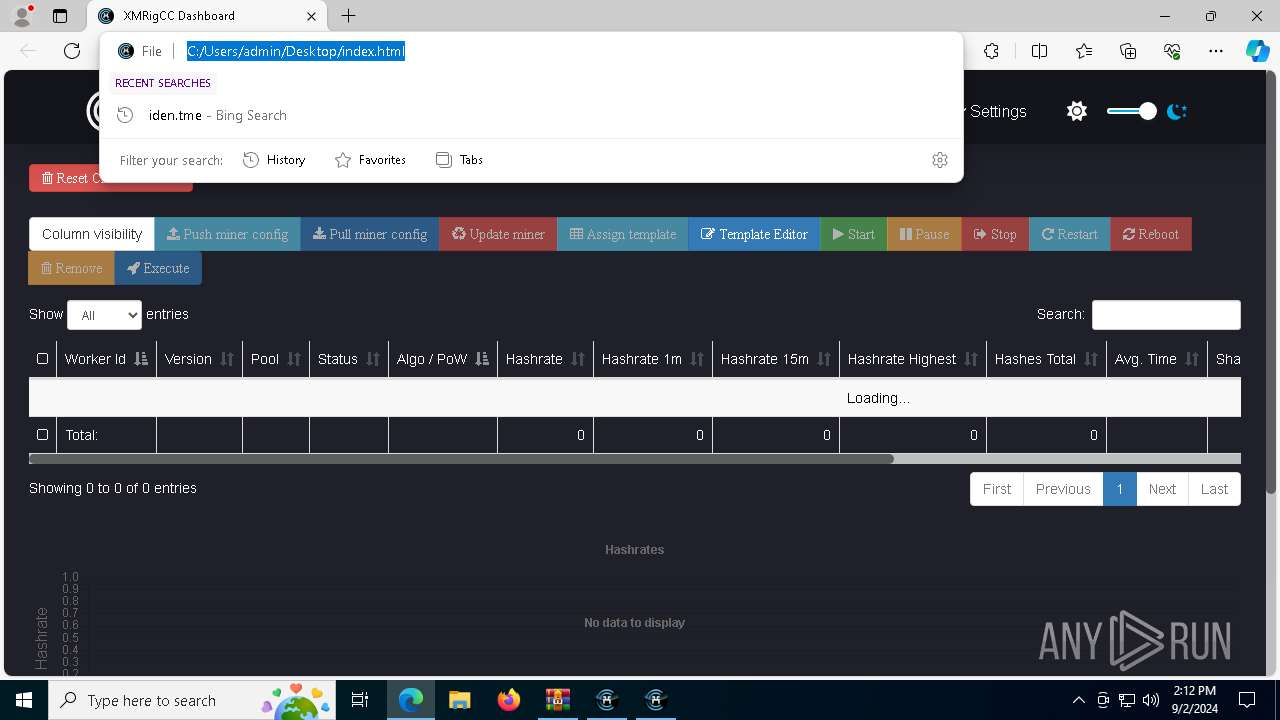Click the Restart miner button
The height and width of the screenshot is (720, 1280).
point(1070,234)
